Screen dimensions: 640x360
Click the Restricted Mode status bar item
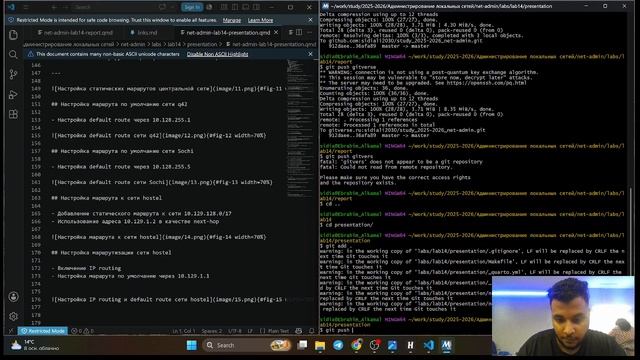(43, 331)
